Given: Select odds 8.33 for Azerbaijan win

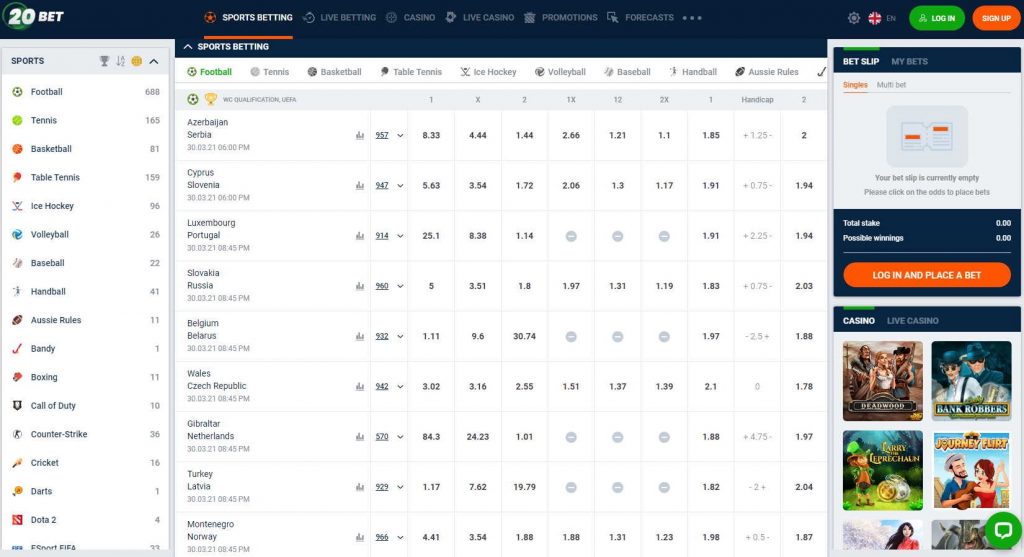Looking at the screenshot, I should [431, 135].
